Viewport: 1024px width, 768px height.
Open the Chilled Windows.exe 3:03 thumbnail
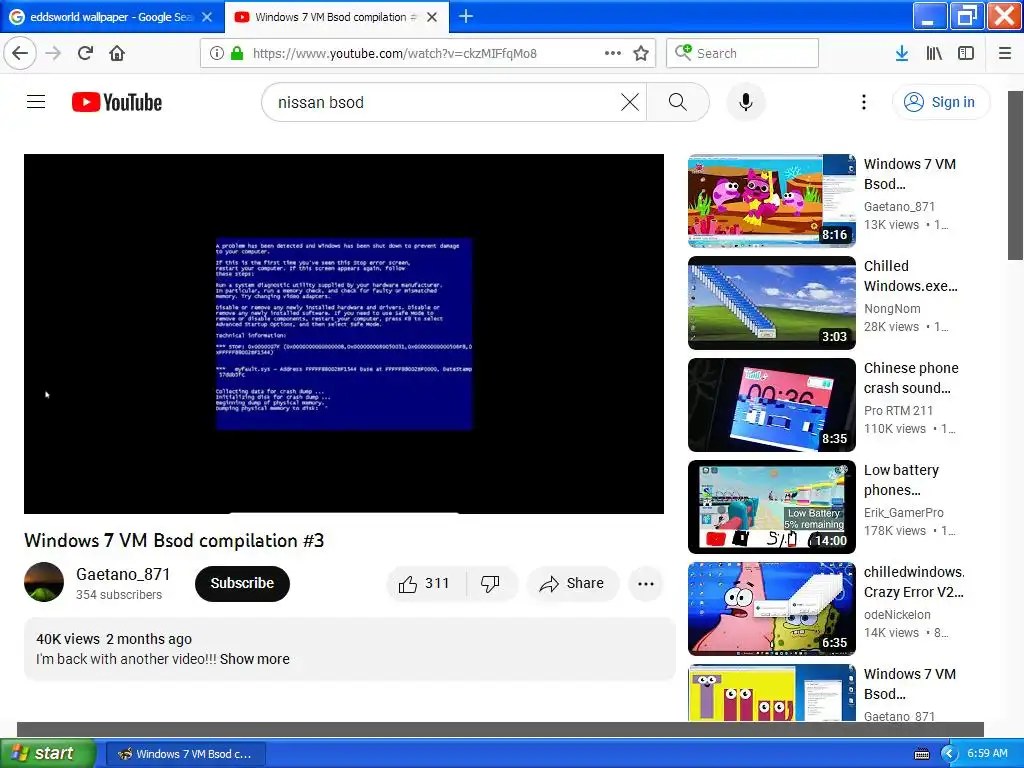tap(771, 302)
